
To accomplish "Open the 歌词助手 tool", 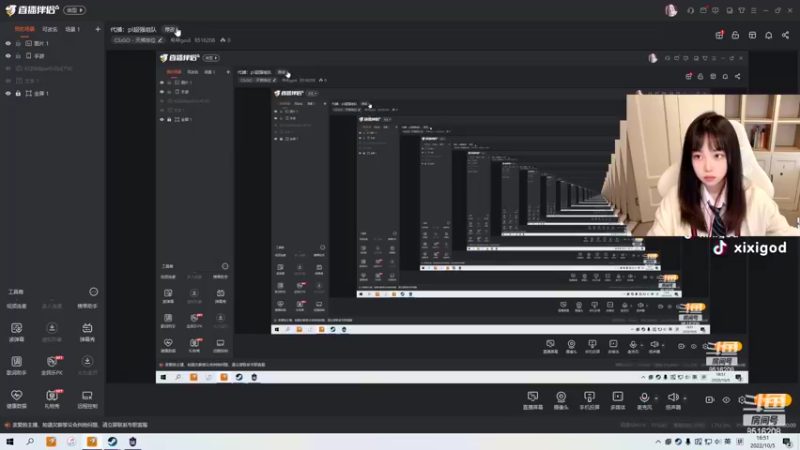I will (x=16, y=365).
